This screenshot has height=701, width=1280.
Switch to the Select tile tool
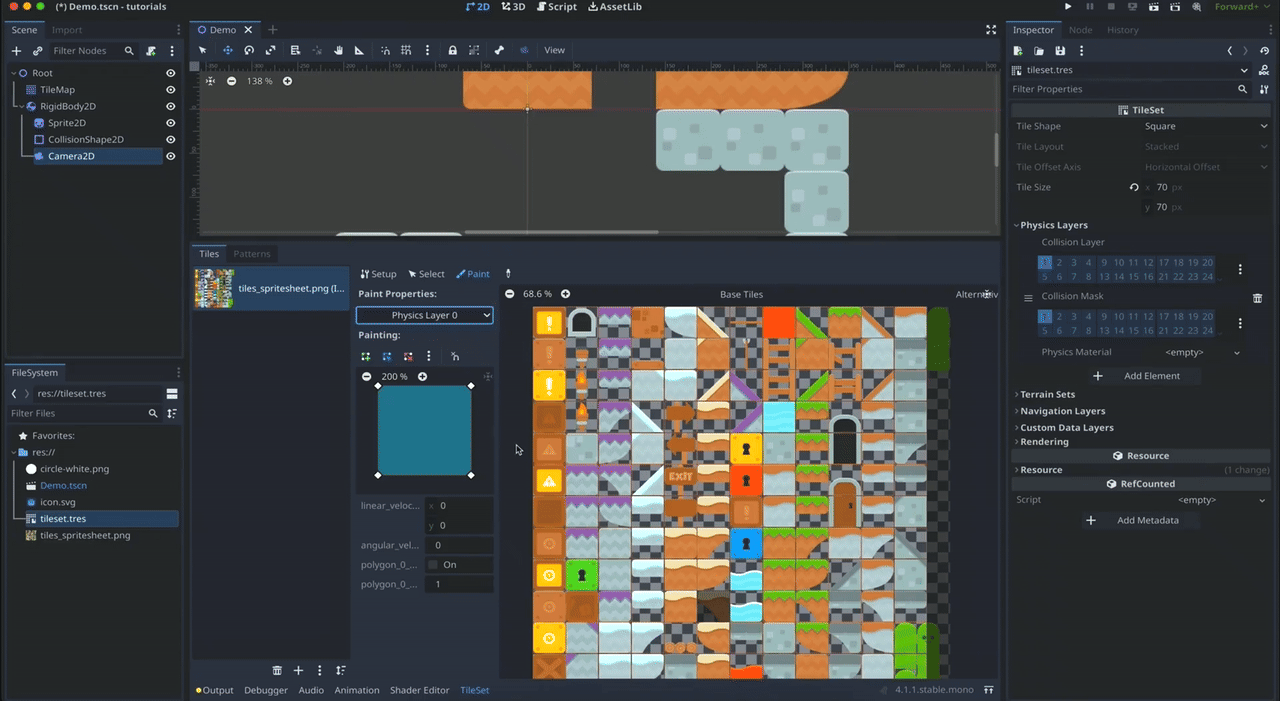coord(426,274)
